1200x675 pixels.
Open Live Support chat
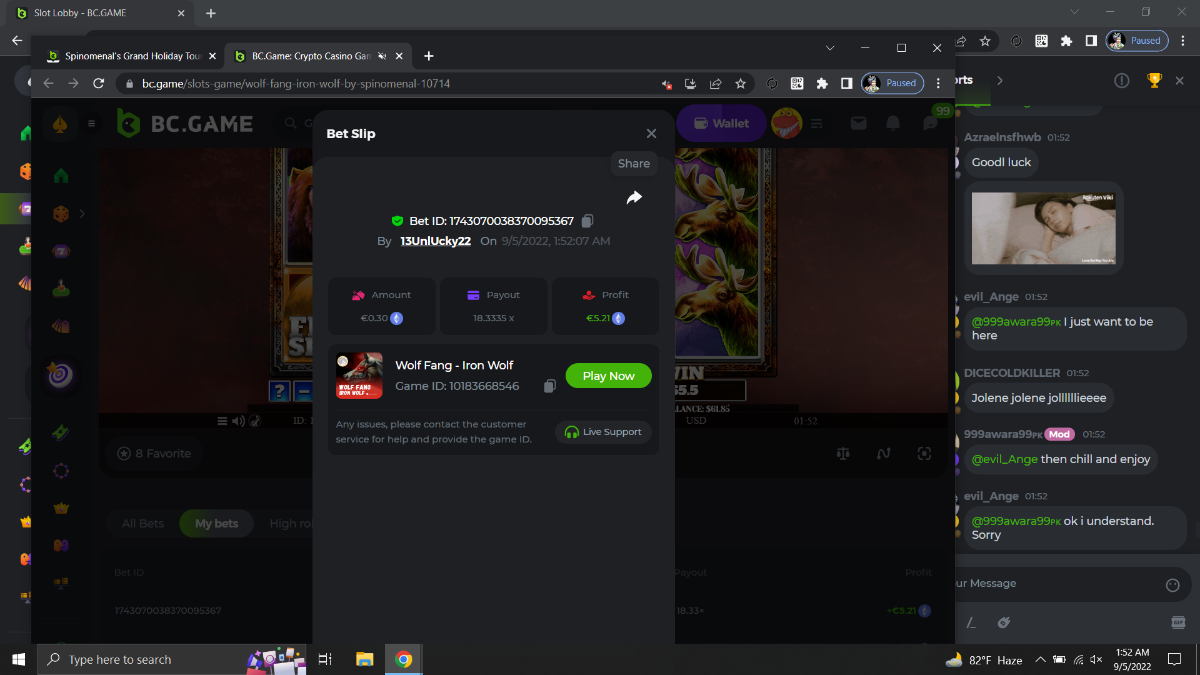604,432
